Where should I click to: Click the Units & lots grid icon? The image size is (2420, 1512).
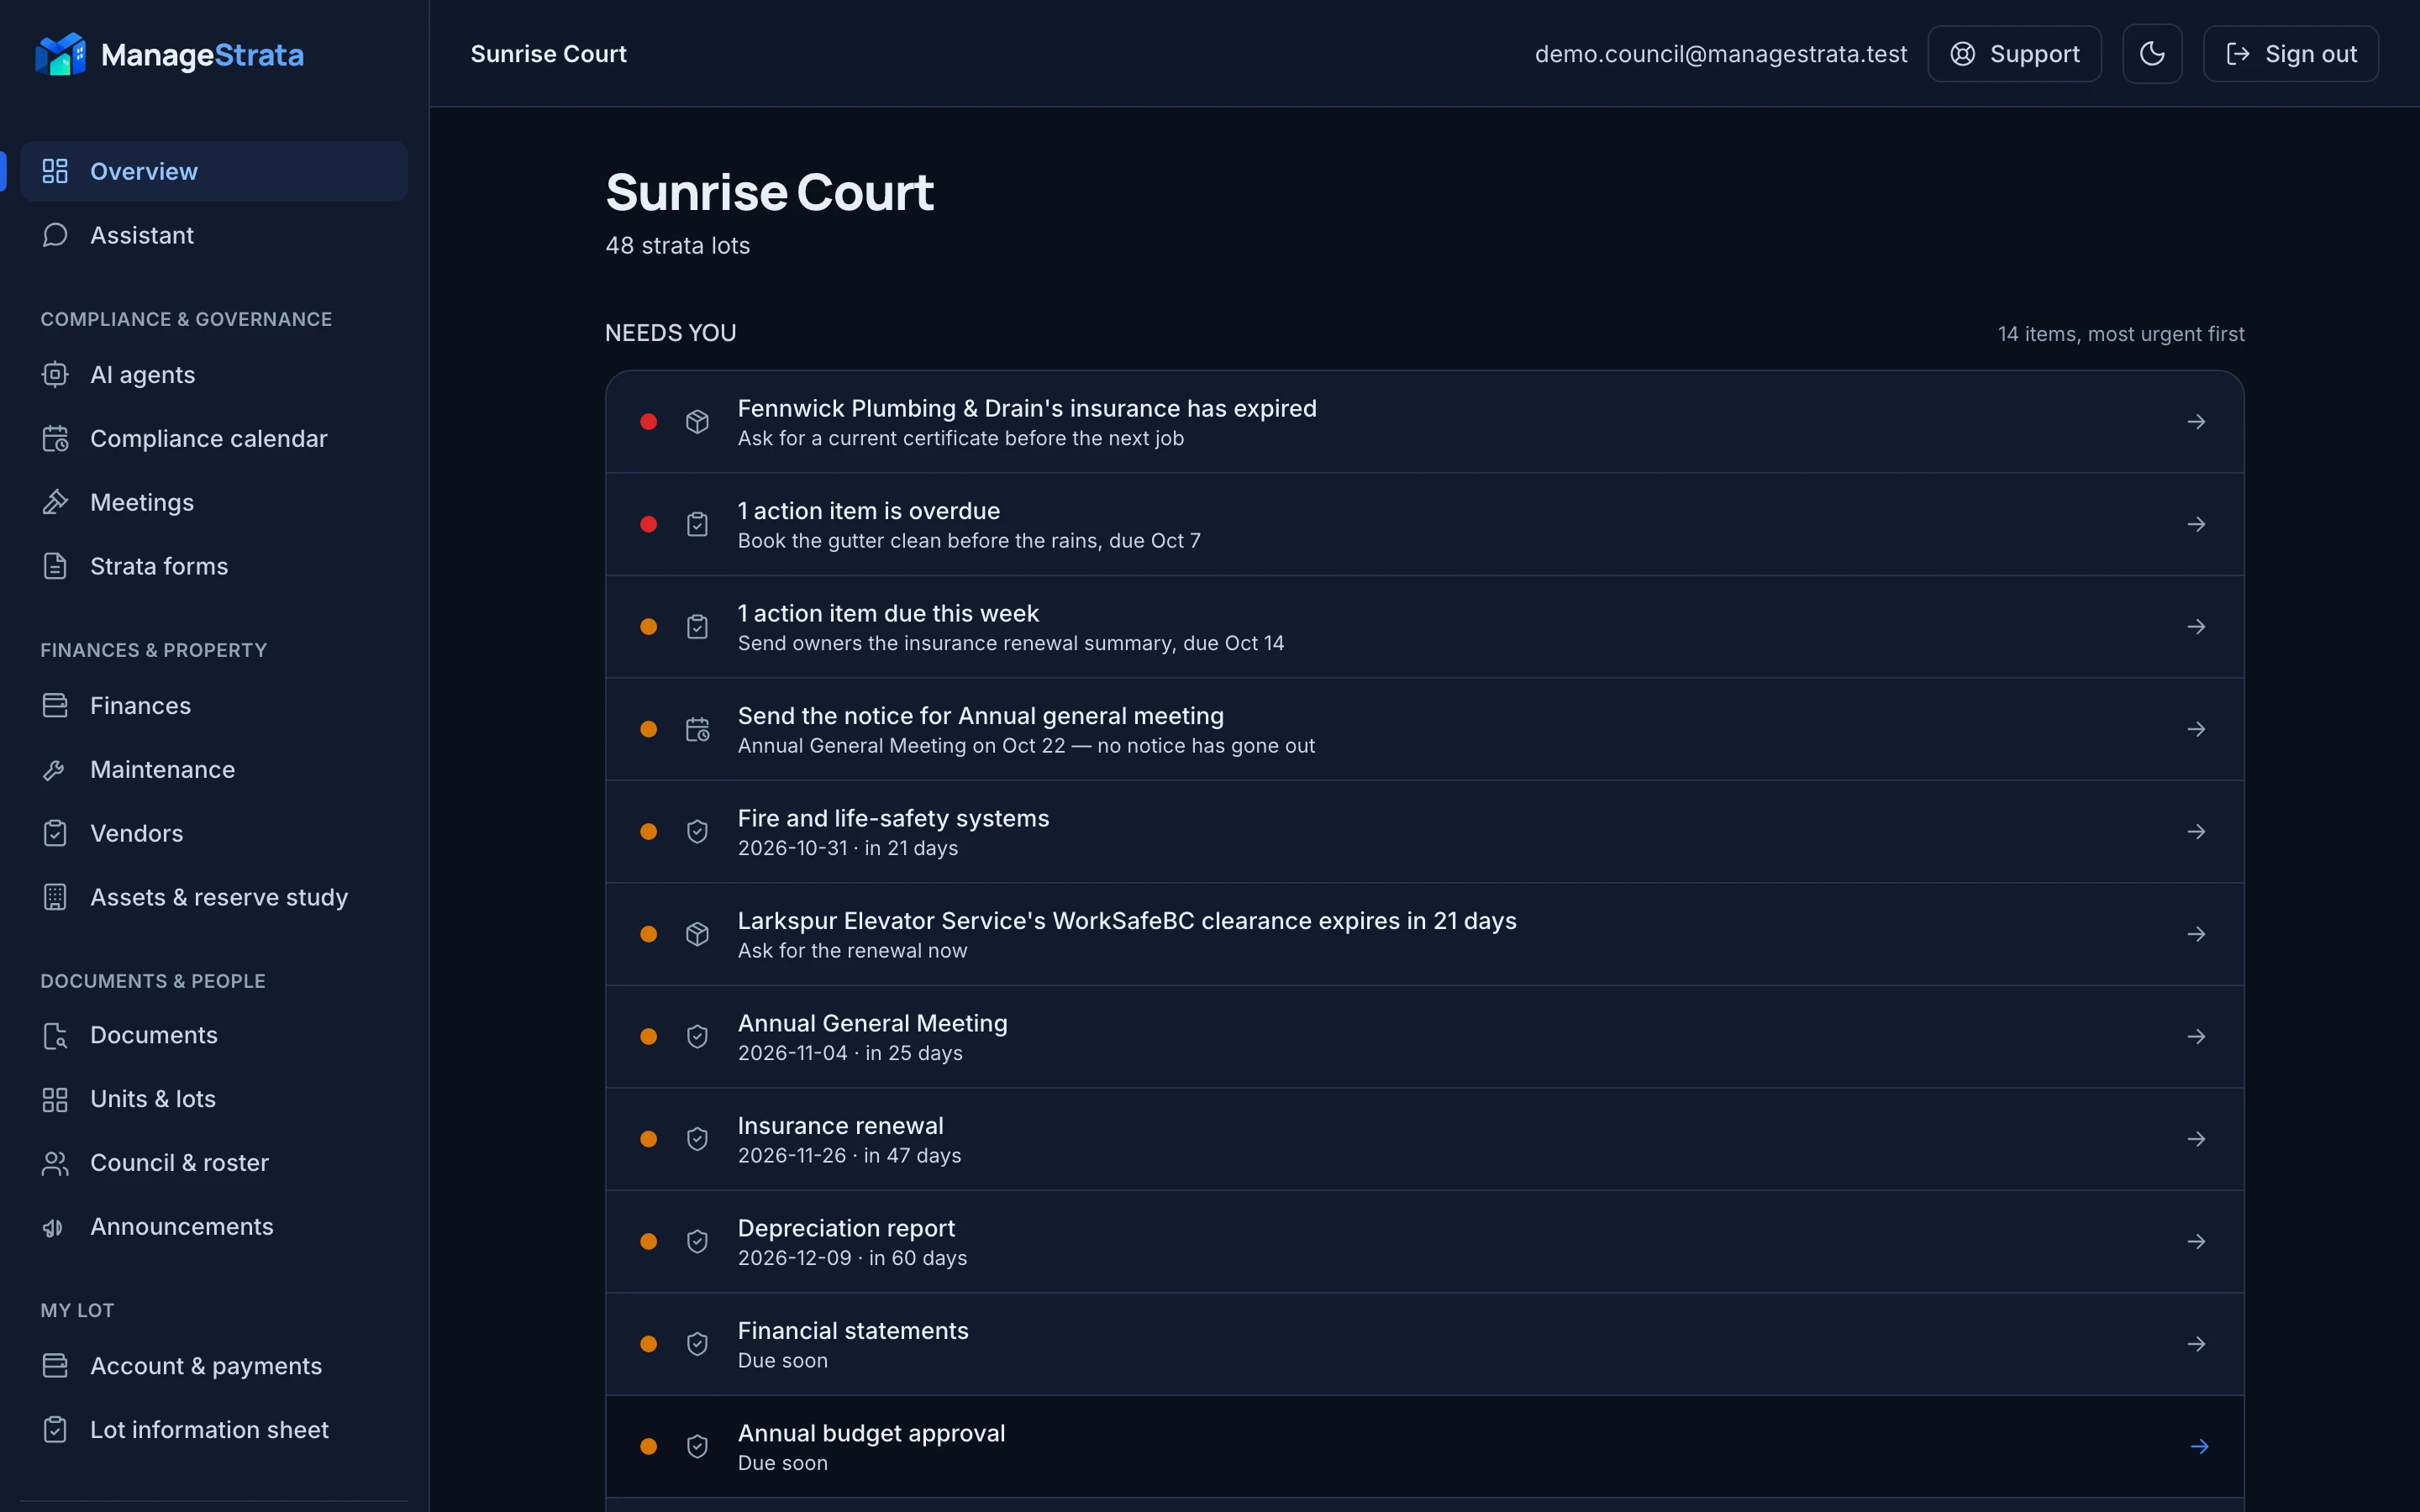(55, 1099)
